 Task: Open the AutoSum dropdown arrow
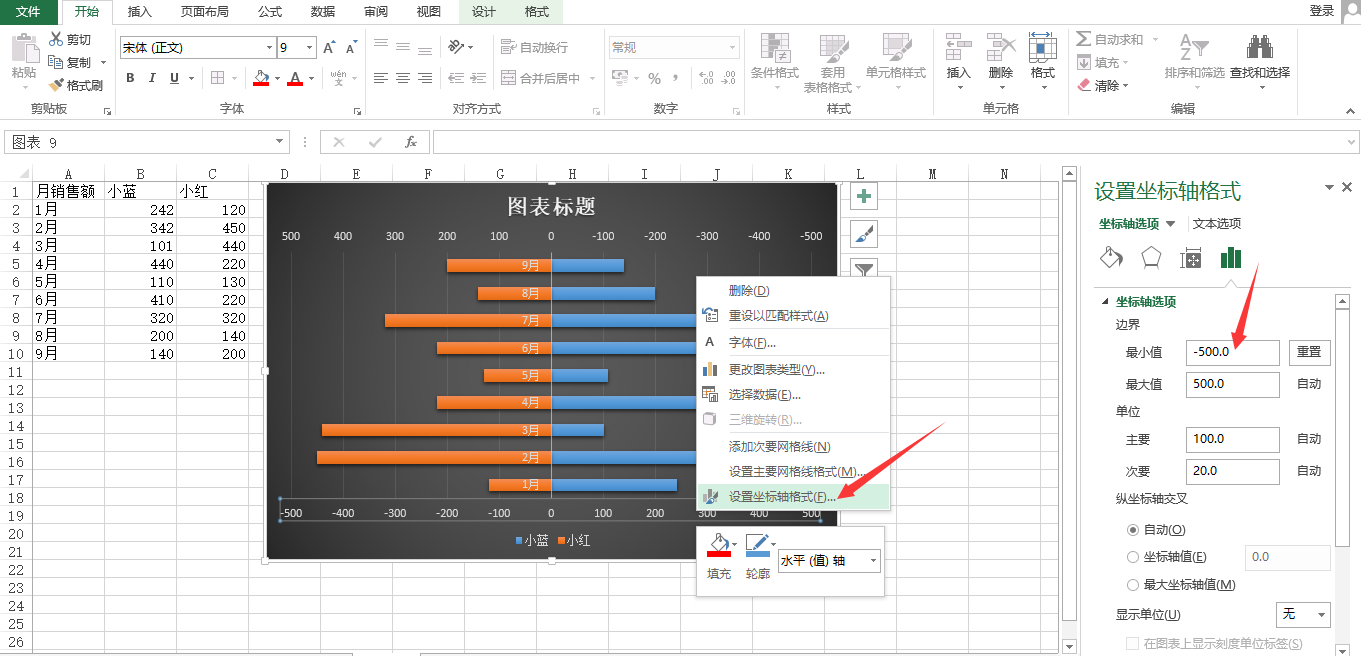[1155, 40]
